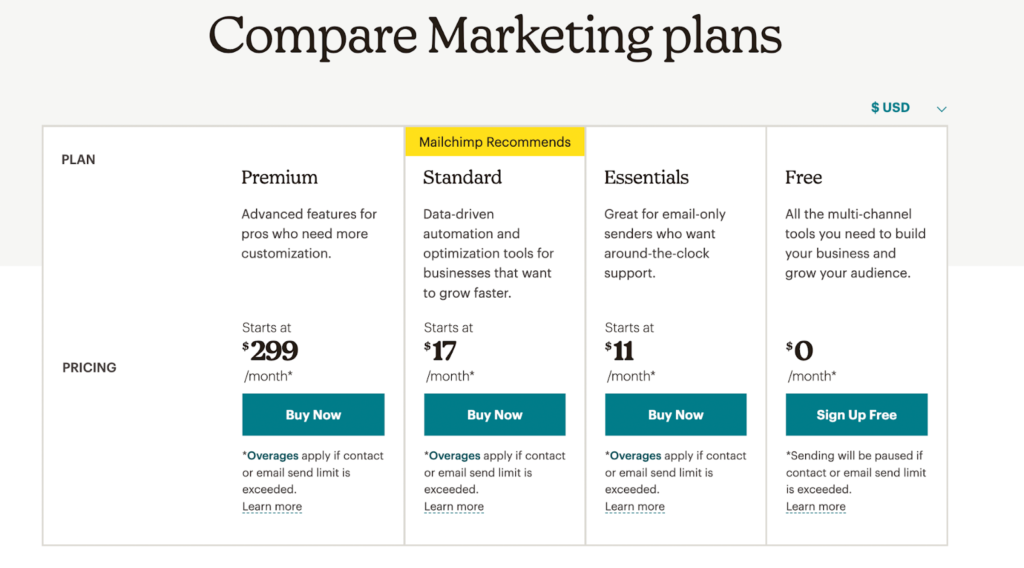Click Learn more under Standard plan
The image size is (1024, 568).
[x=453, y=507]
